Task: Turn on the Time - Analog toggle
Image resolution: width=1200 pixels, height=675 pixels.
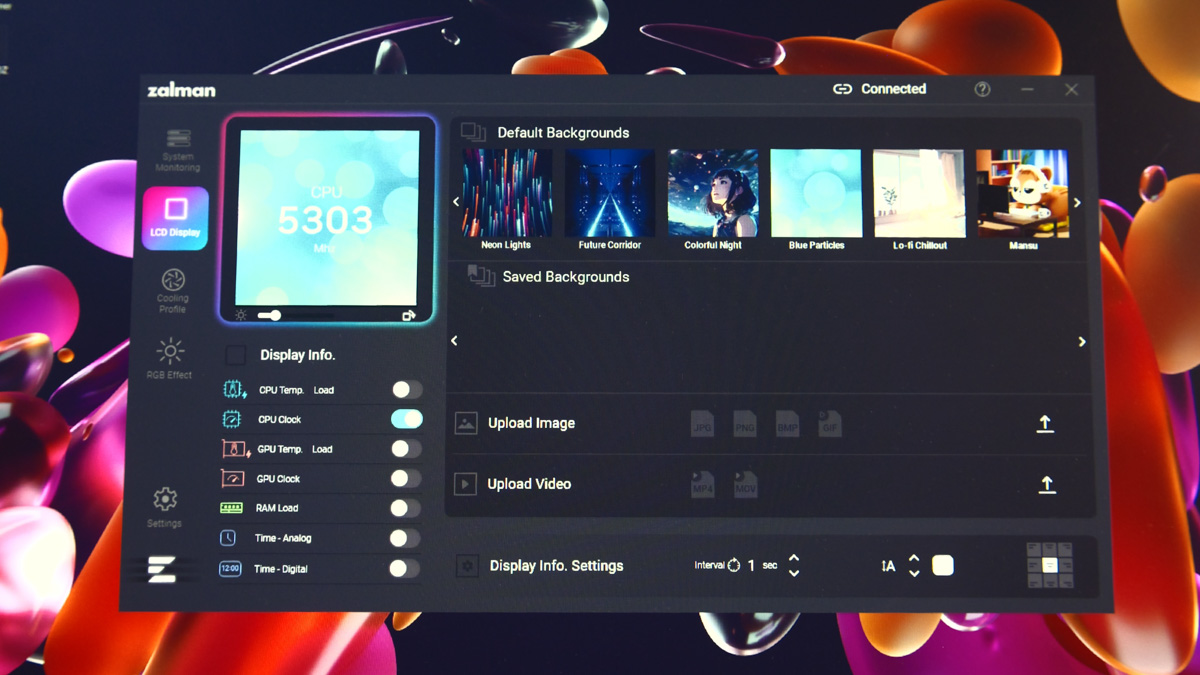Action: point(404,538)
